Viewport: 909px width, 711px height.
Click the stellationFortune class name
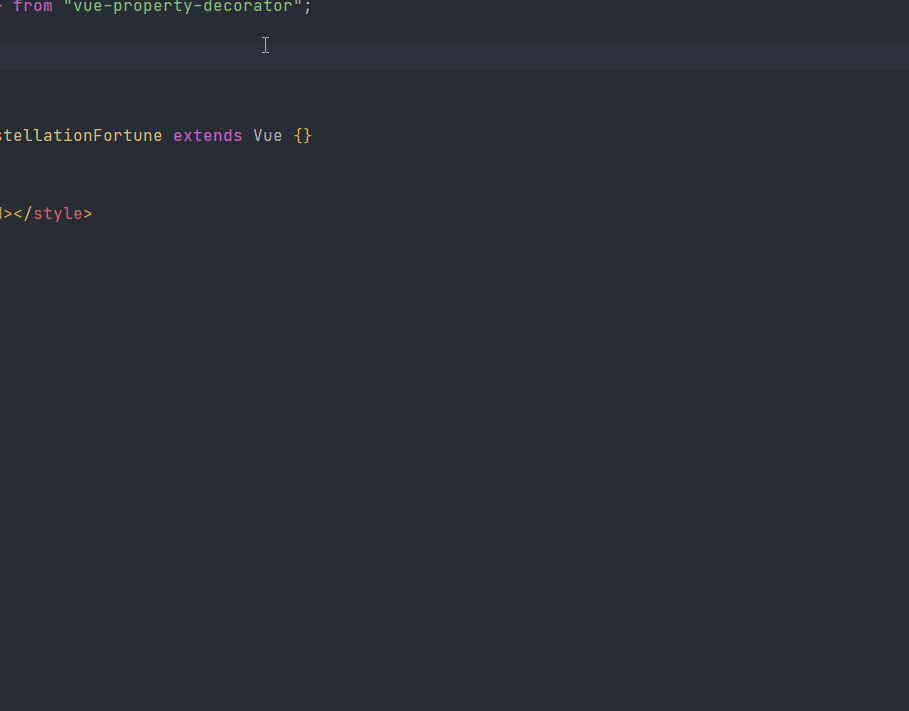point(80,135)
